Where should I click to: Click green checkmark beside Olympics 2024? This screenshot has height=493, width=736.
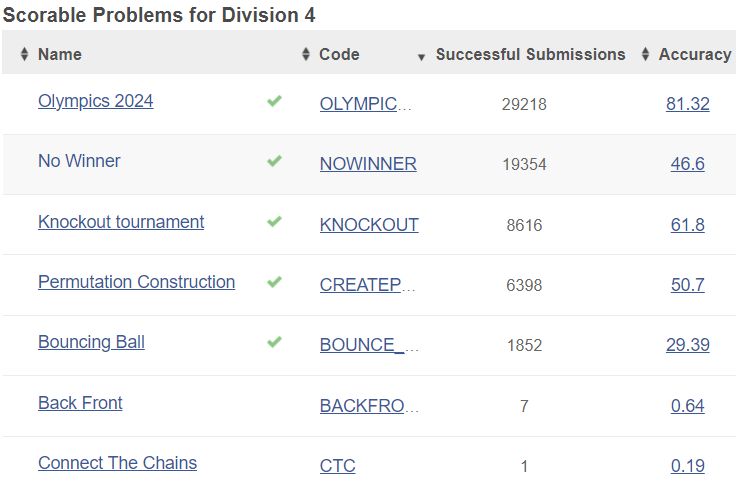click(x=274, y=101)
